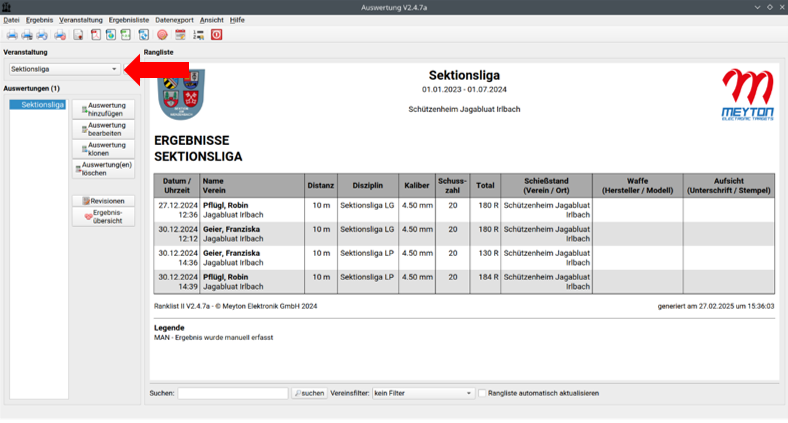Click the numbered ranking list toolbar icon
Screen dimensions: 788x423
[198, 35]
